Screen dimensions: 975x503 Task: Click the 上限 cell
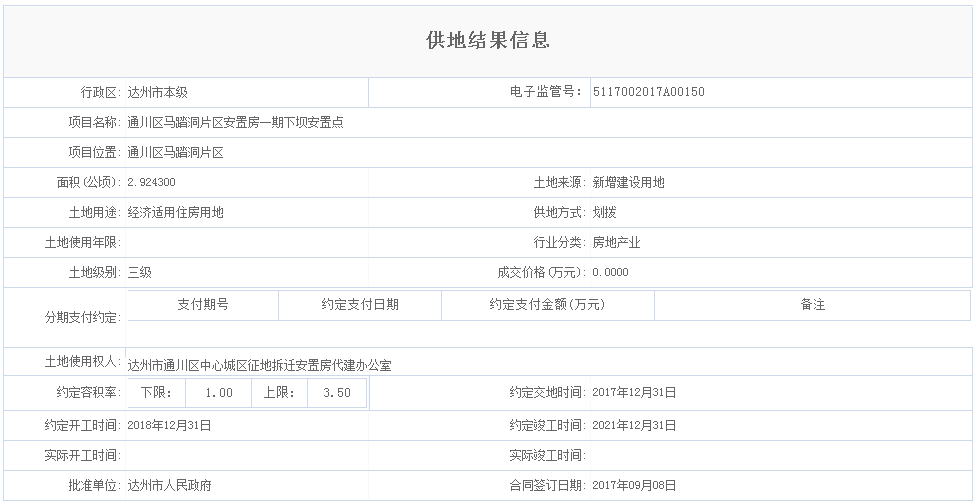pos(279,393)
